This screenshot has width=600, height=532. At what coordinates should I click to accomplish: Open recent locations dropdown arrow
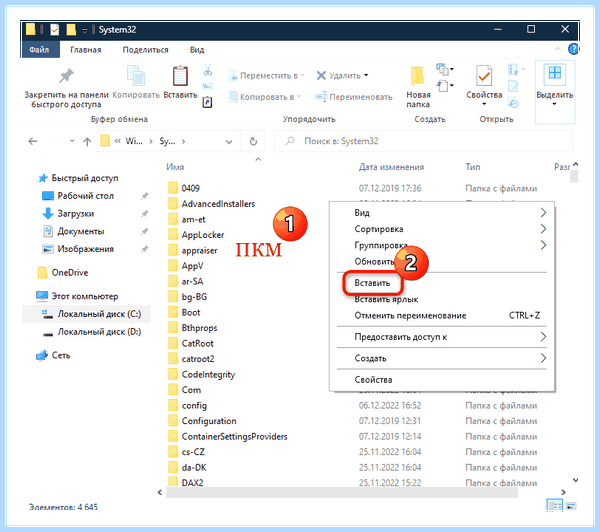coord(72,141)
